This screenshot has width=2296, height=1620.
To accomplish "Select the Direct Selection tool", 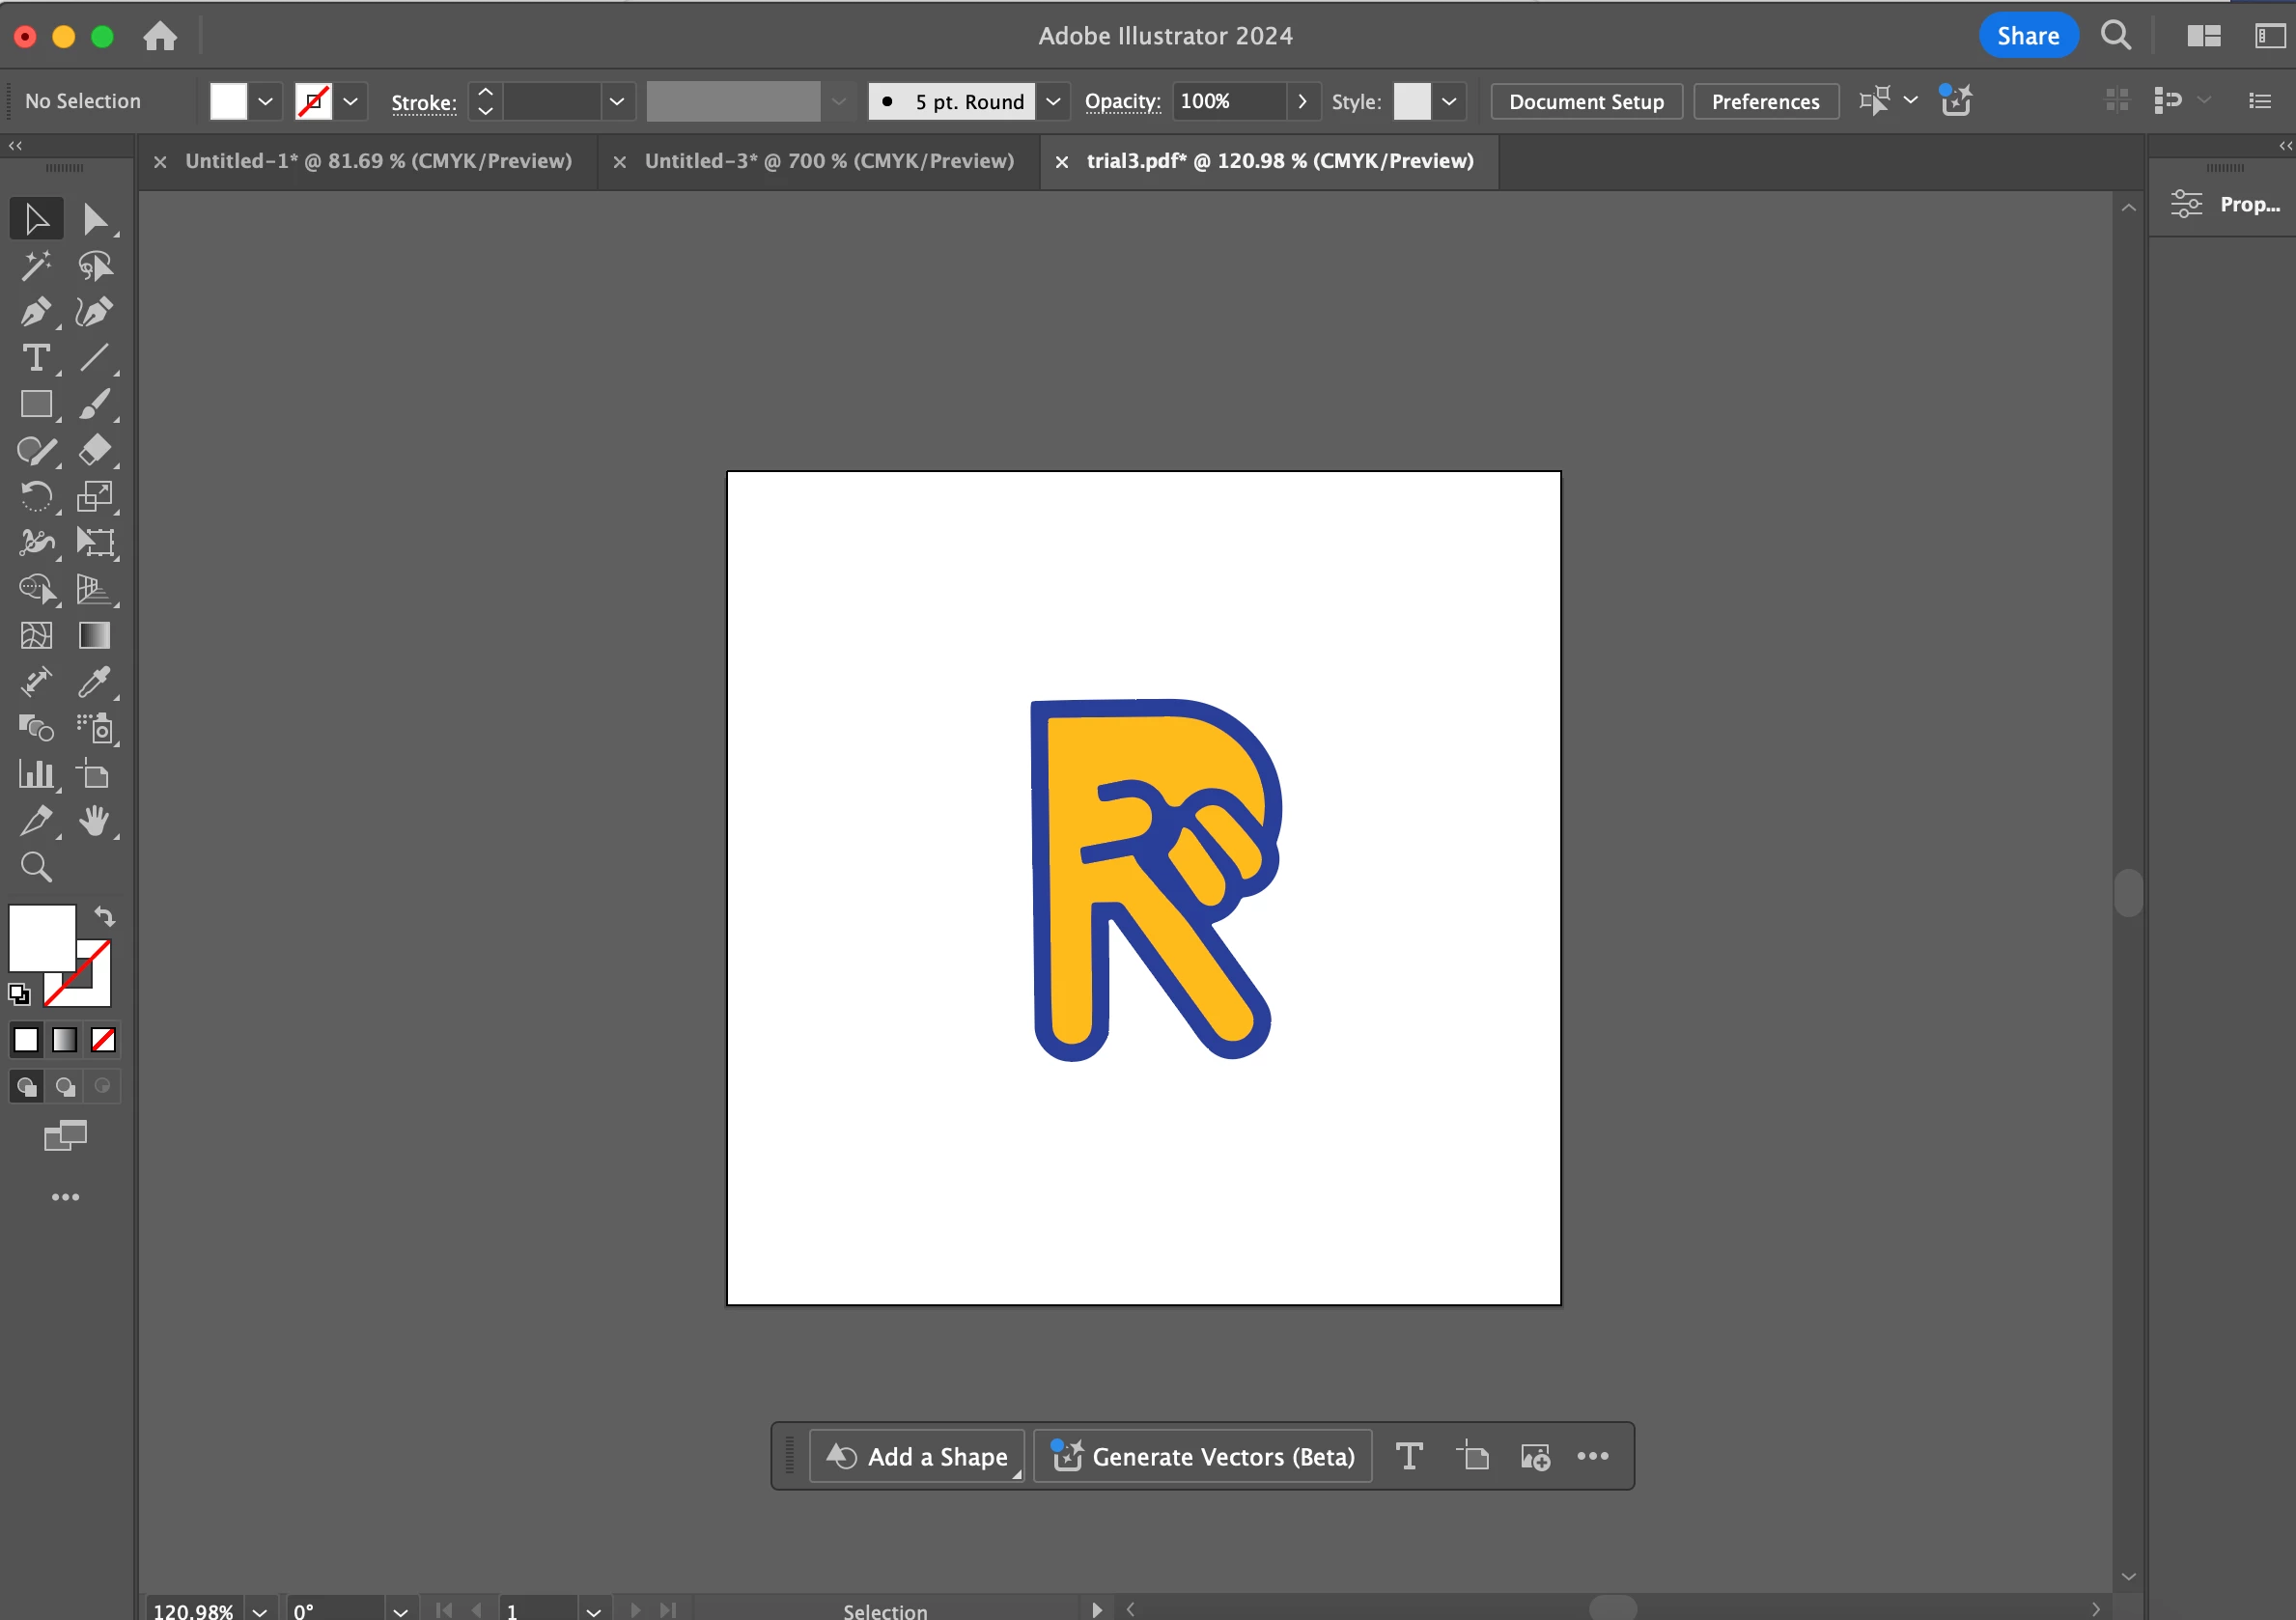I will click(x=95, y=219).
